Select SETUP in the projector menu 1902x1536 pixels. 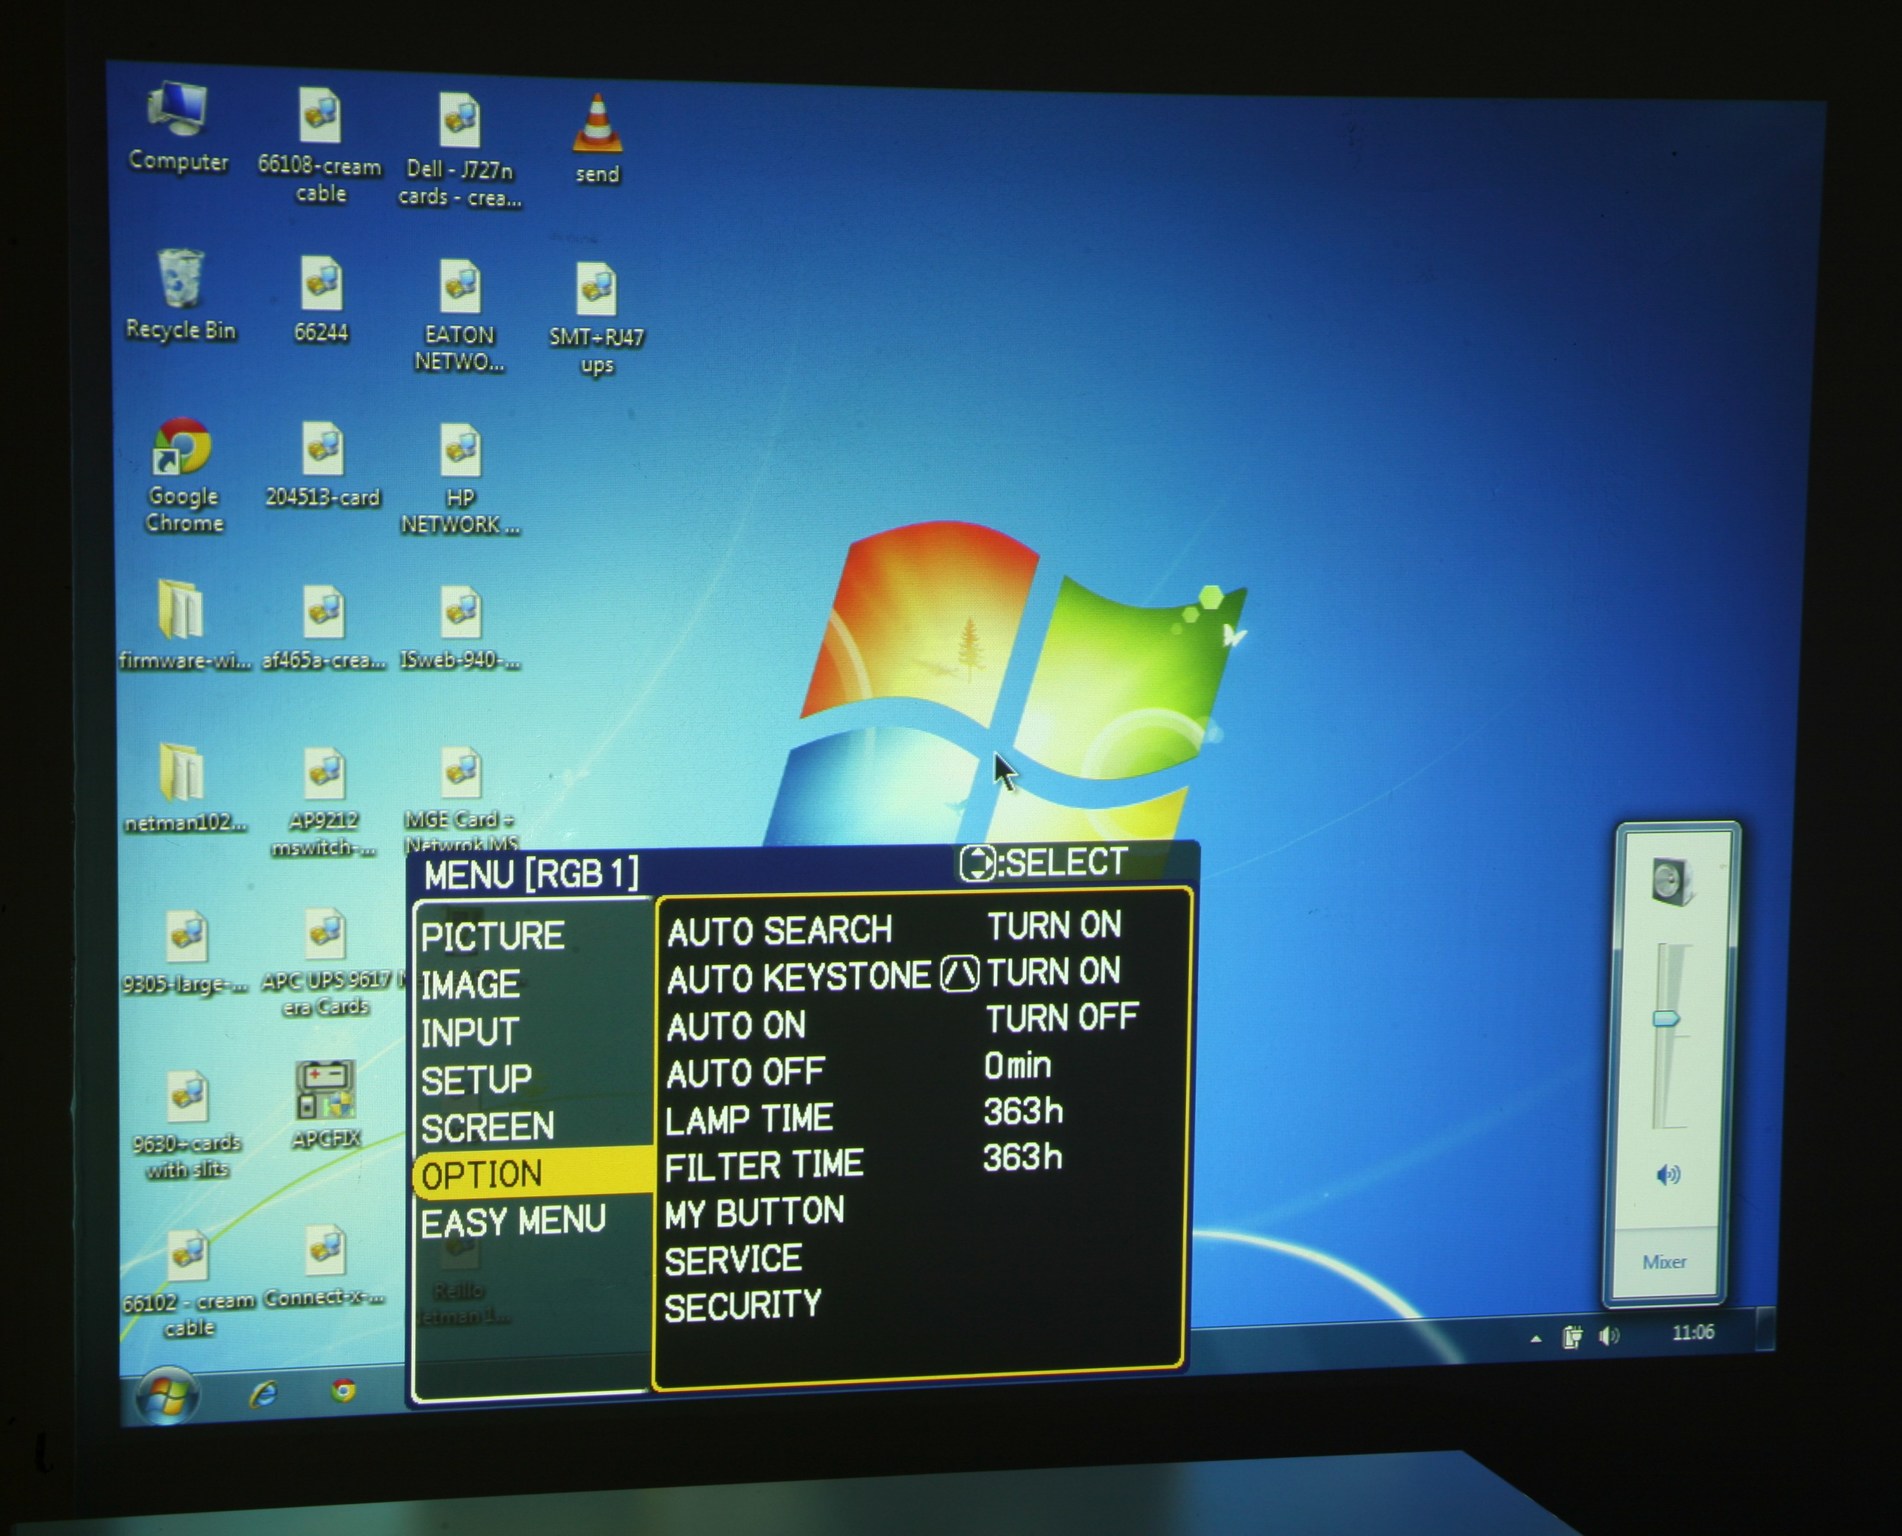(x=476, y=1080)
